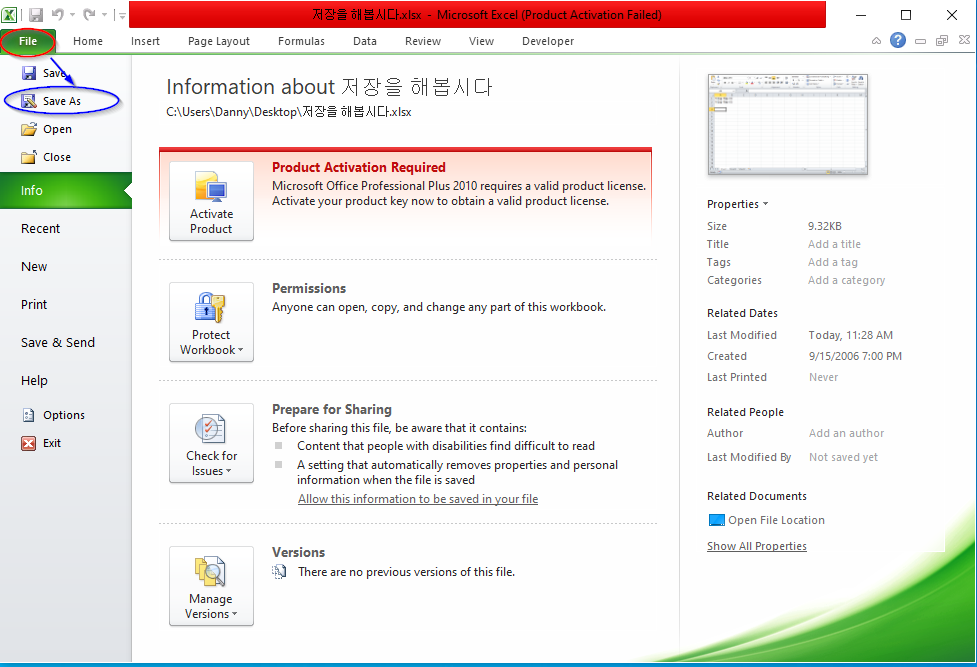Viewport: 977px width, 667px height.
Task: Choose Open in the backstage menu
Action: tap(47, 129)
